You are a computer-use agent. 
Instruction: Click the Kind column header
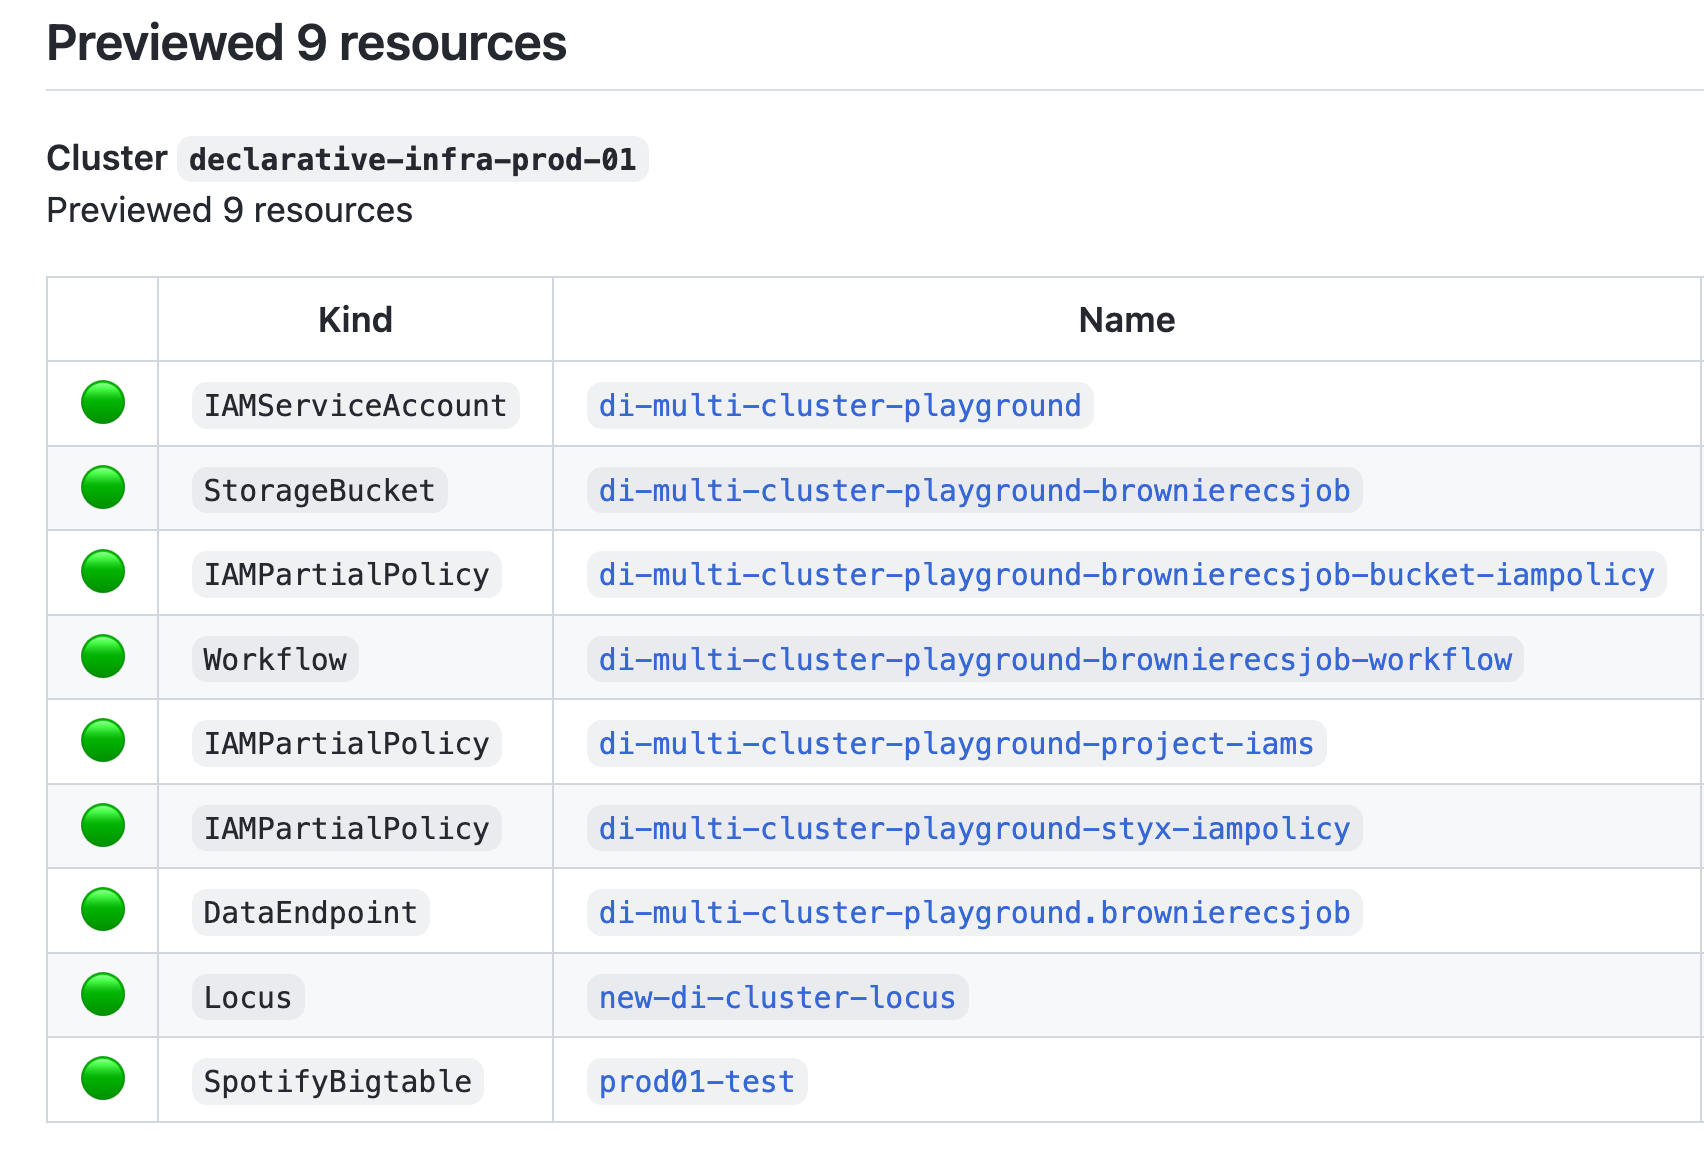[355, 320]
